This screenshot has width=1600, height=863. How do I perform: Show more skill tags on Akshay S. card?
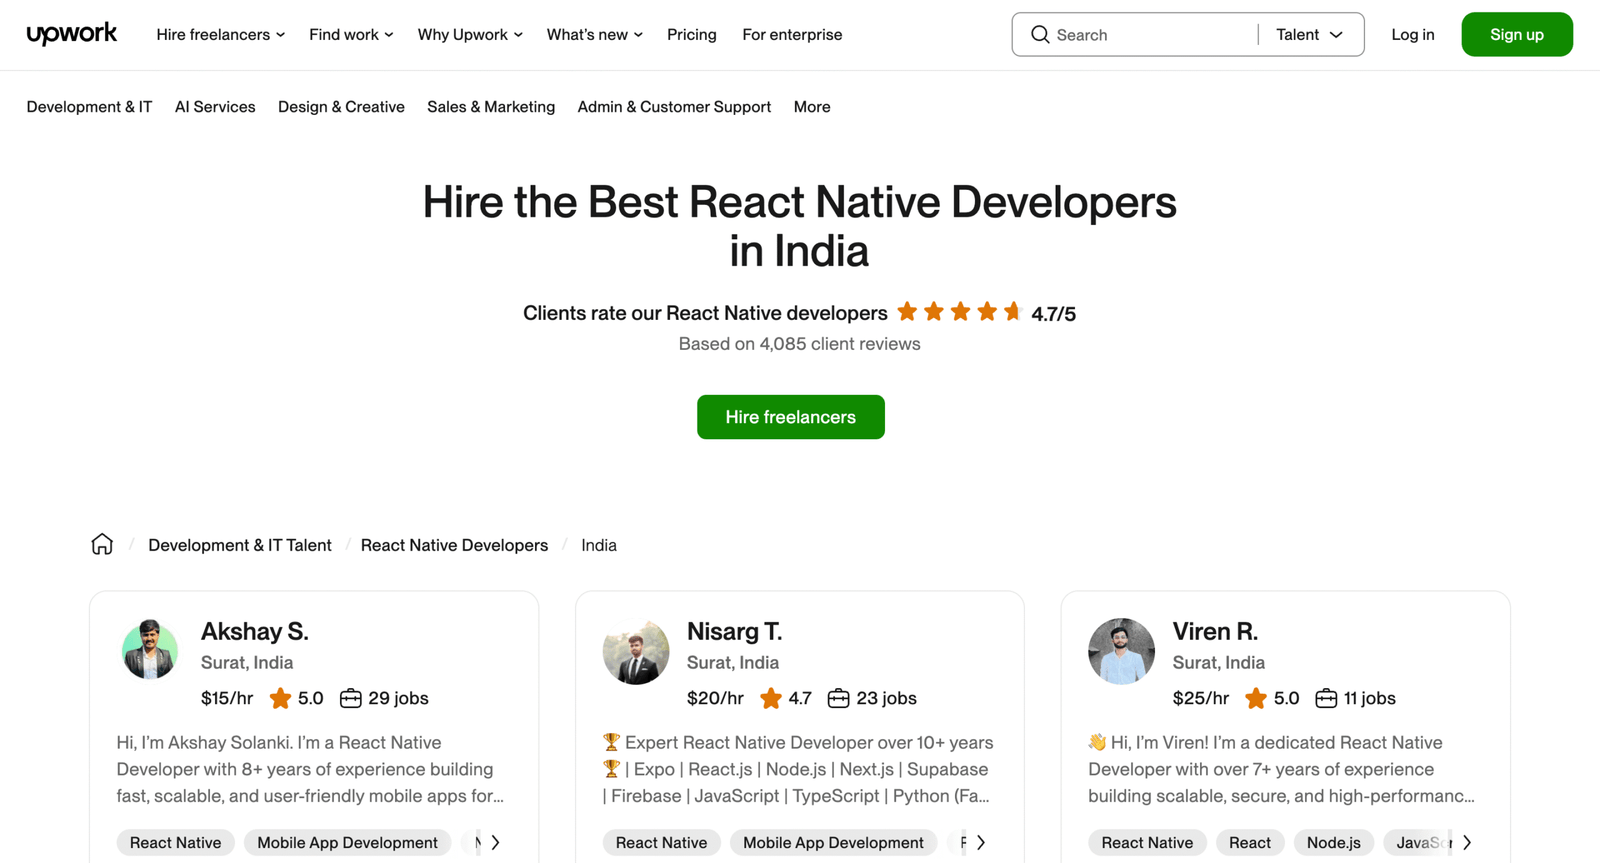click(495, 843)
